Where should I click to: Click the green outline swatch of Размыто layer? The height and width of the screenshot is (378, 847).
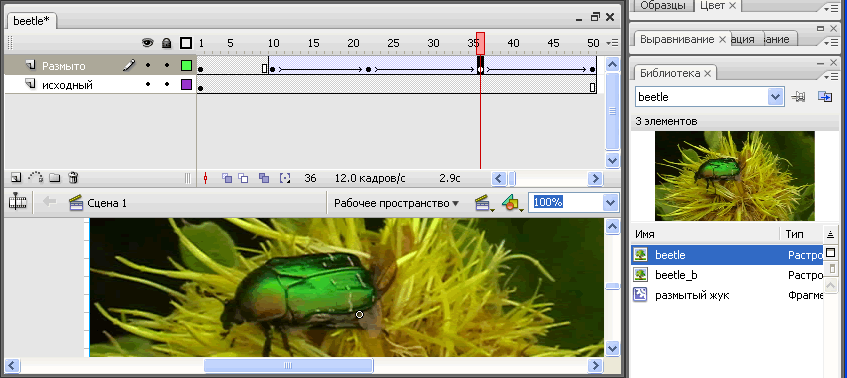click(186, 66)
